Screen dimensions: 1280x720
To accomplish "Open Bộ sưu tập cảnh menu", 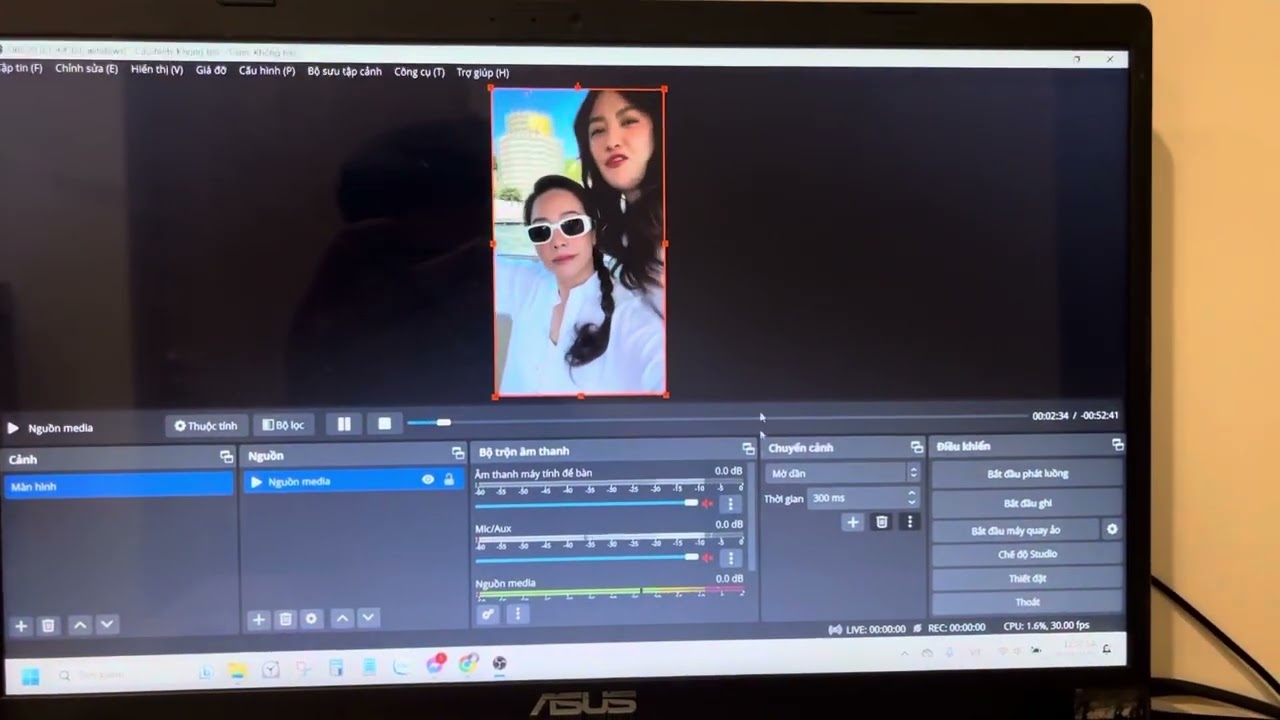I will [x=345, y=72].
